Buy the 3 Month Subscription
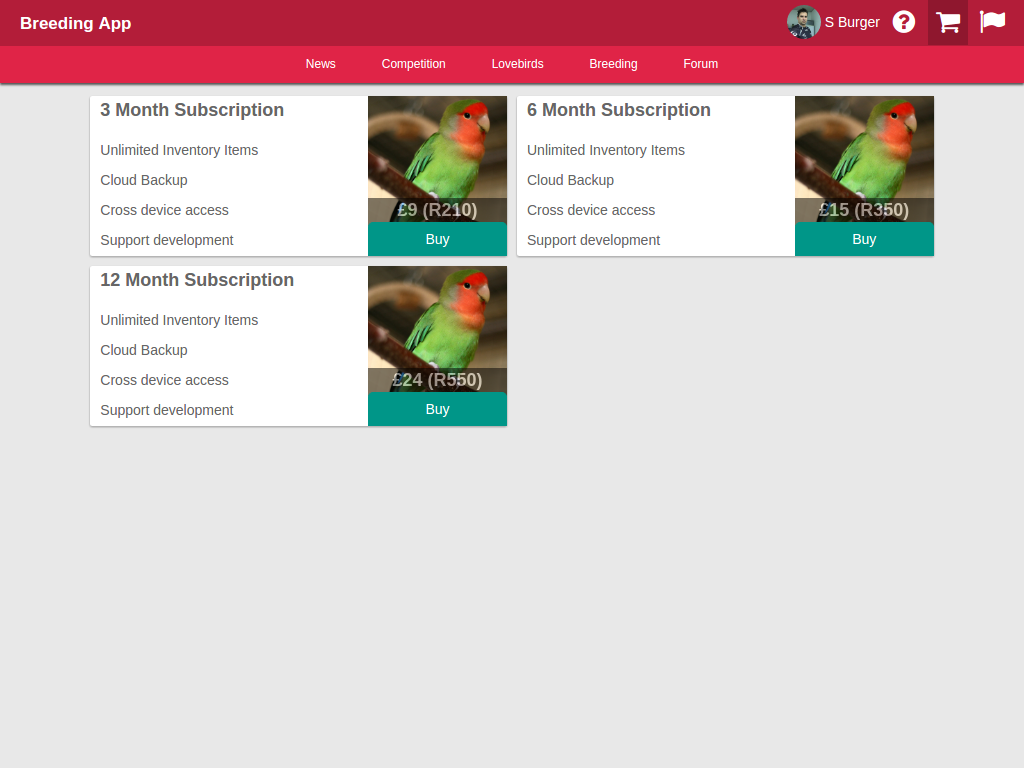This screenshot has height=768, width=1024. click(x=438, y=239)
